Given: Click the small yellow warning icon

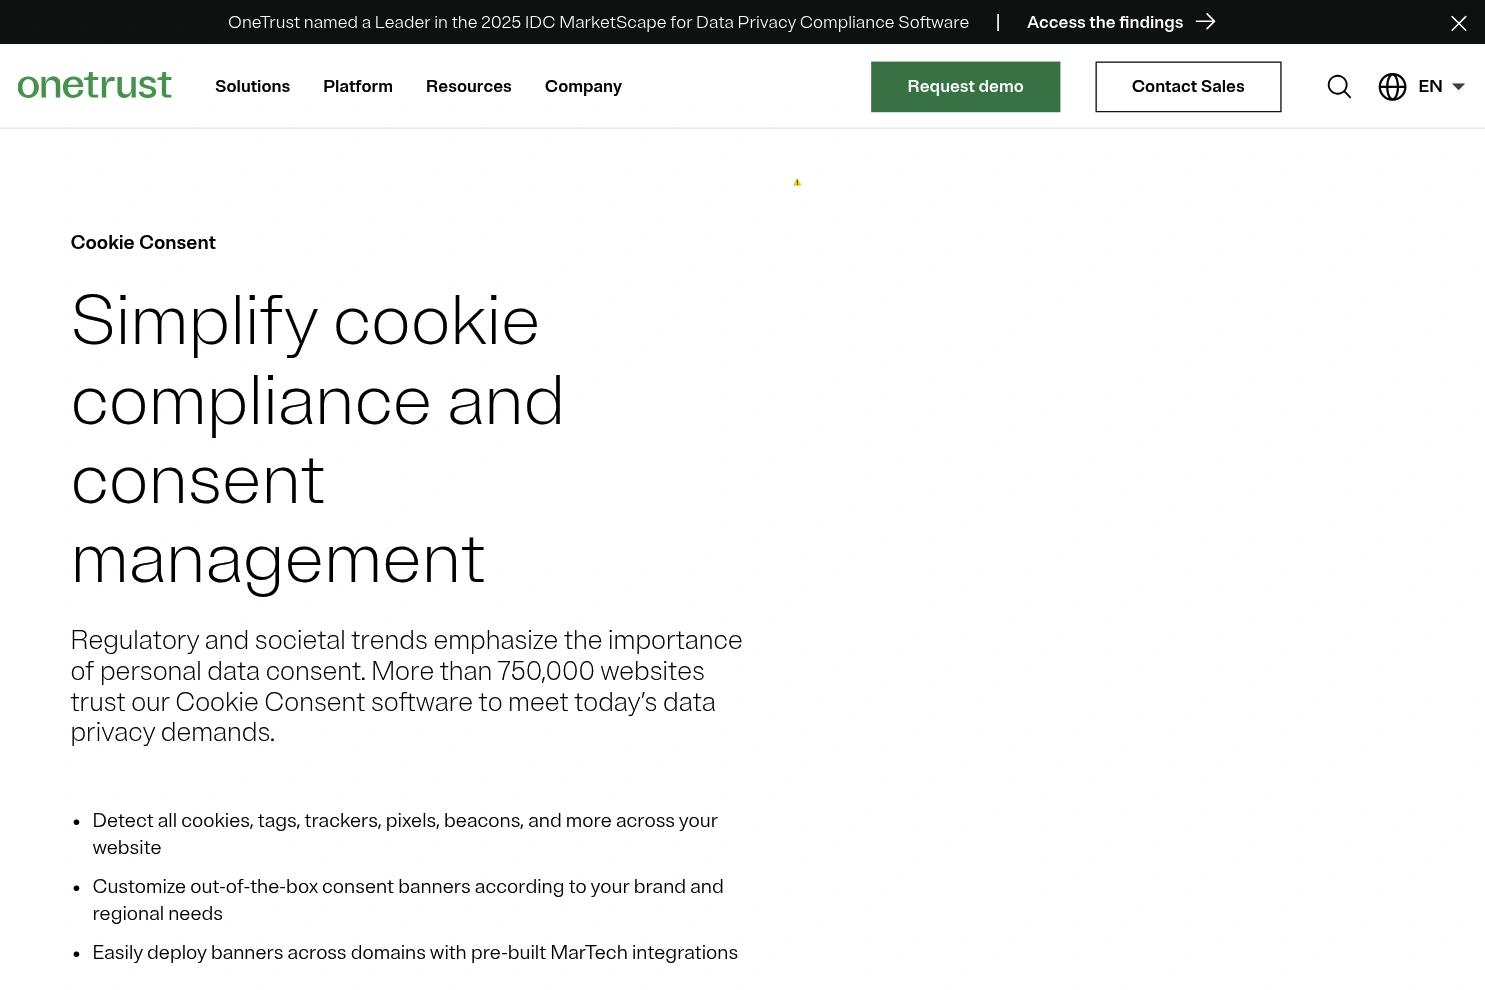Looking at the screenshot, I should tap(797, 182).
